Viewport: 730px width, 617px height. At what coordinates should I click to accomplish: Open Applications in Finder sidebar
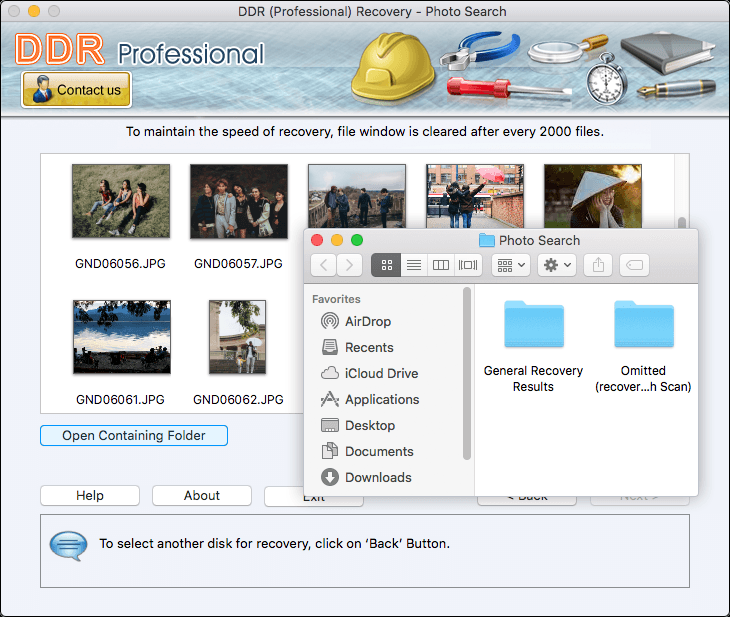pyautogui.click(x=370, y=400)
